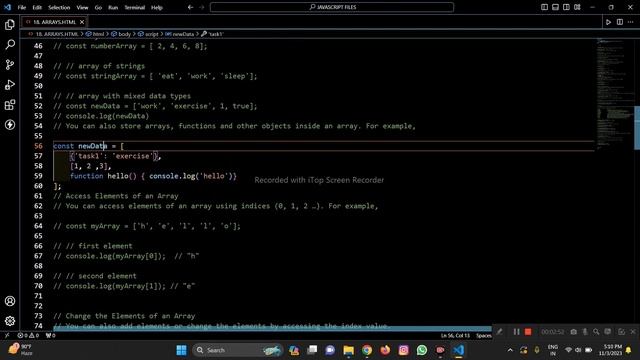Click the word 'hello' function name on line 59
Screen dimensions: 640x360
[x=118, y=176]
